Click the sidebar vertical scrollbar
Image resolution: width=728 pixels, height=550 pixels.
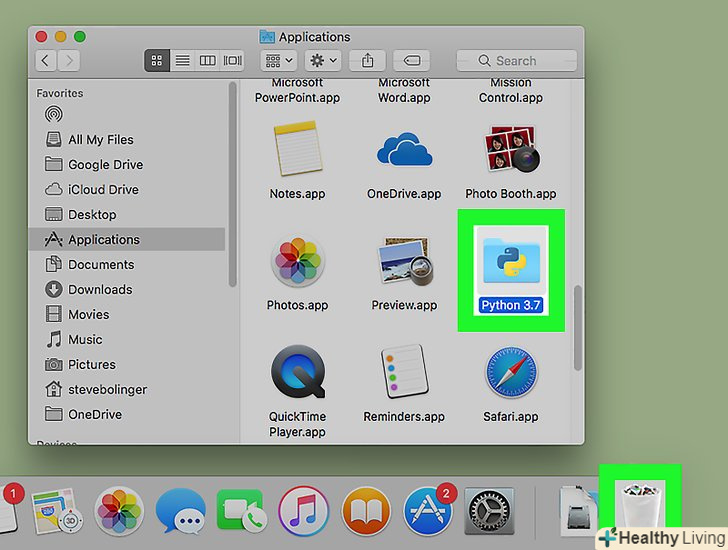[233, 184]
